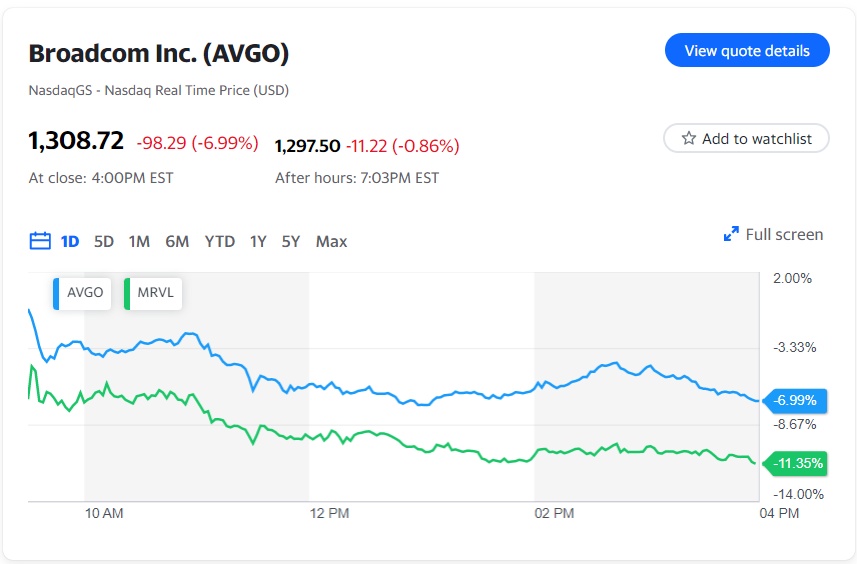Switch chart to 5D range
Viewport: 857px width, 564px height.
coord(104,241)
